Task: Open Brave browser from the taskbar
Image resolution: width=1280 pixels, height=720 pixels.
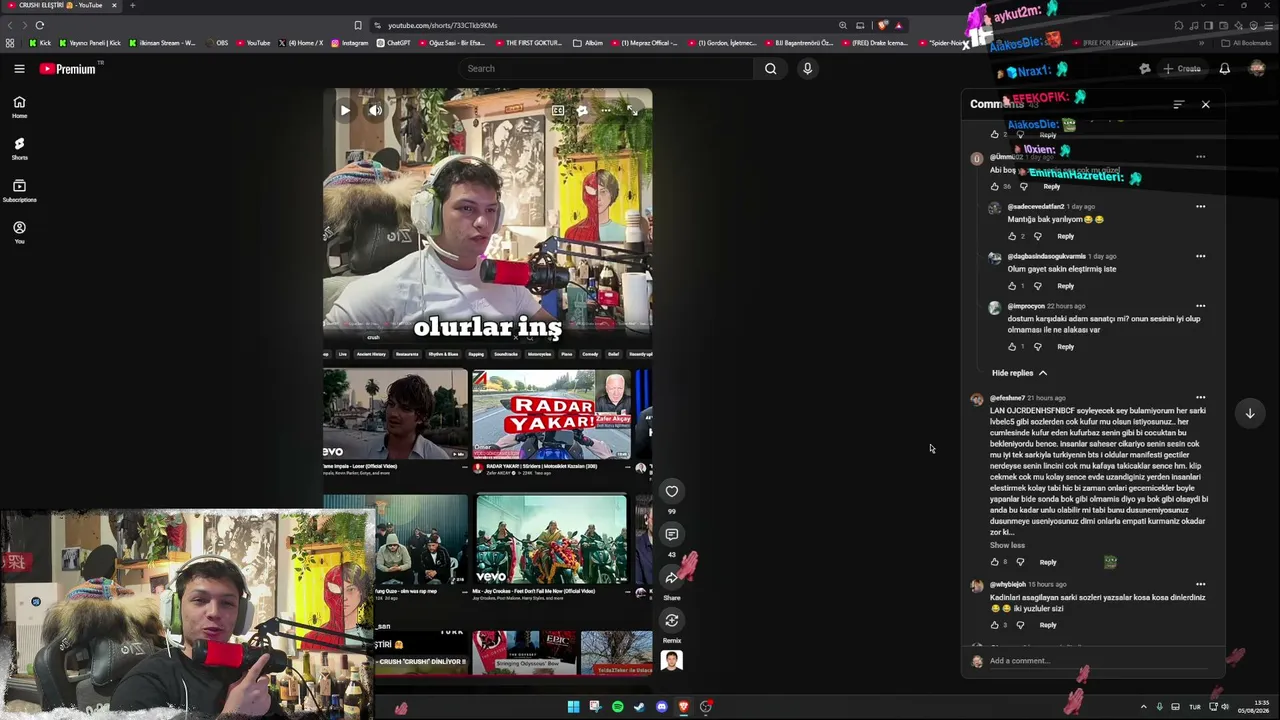Action: (x=683, y=707)
